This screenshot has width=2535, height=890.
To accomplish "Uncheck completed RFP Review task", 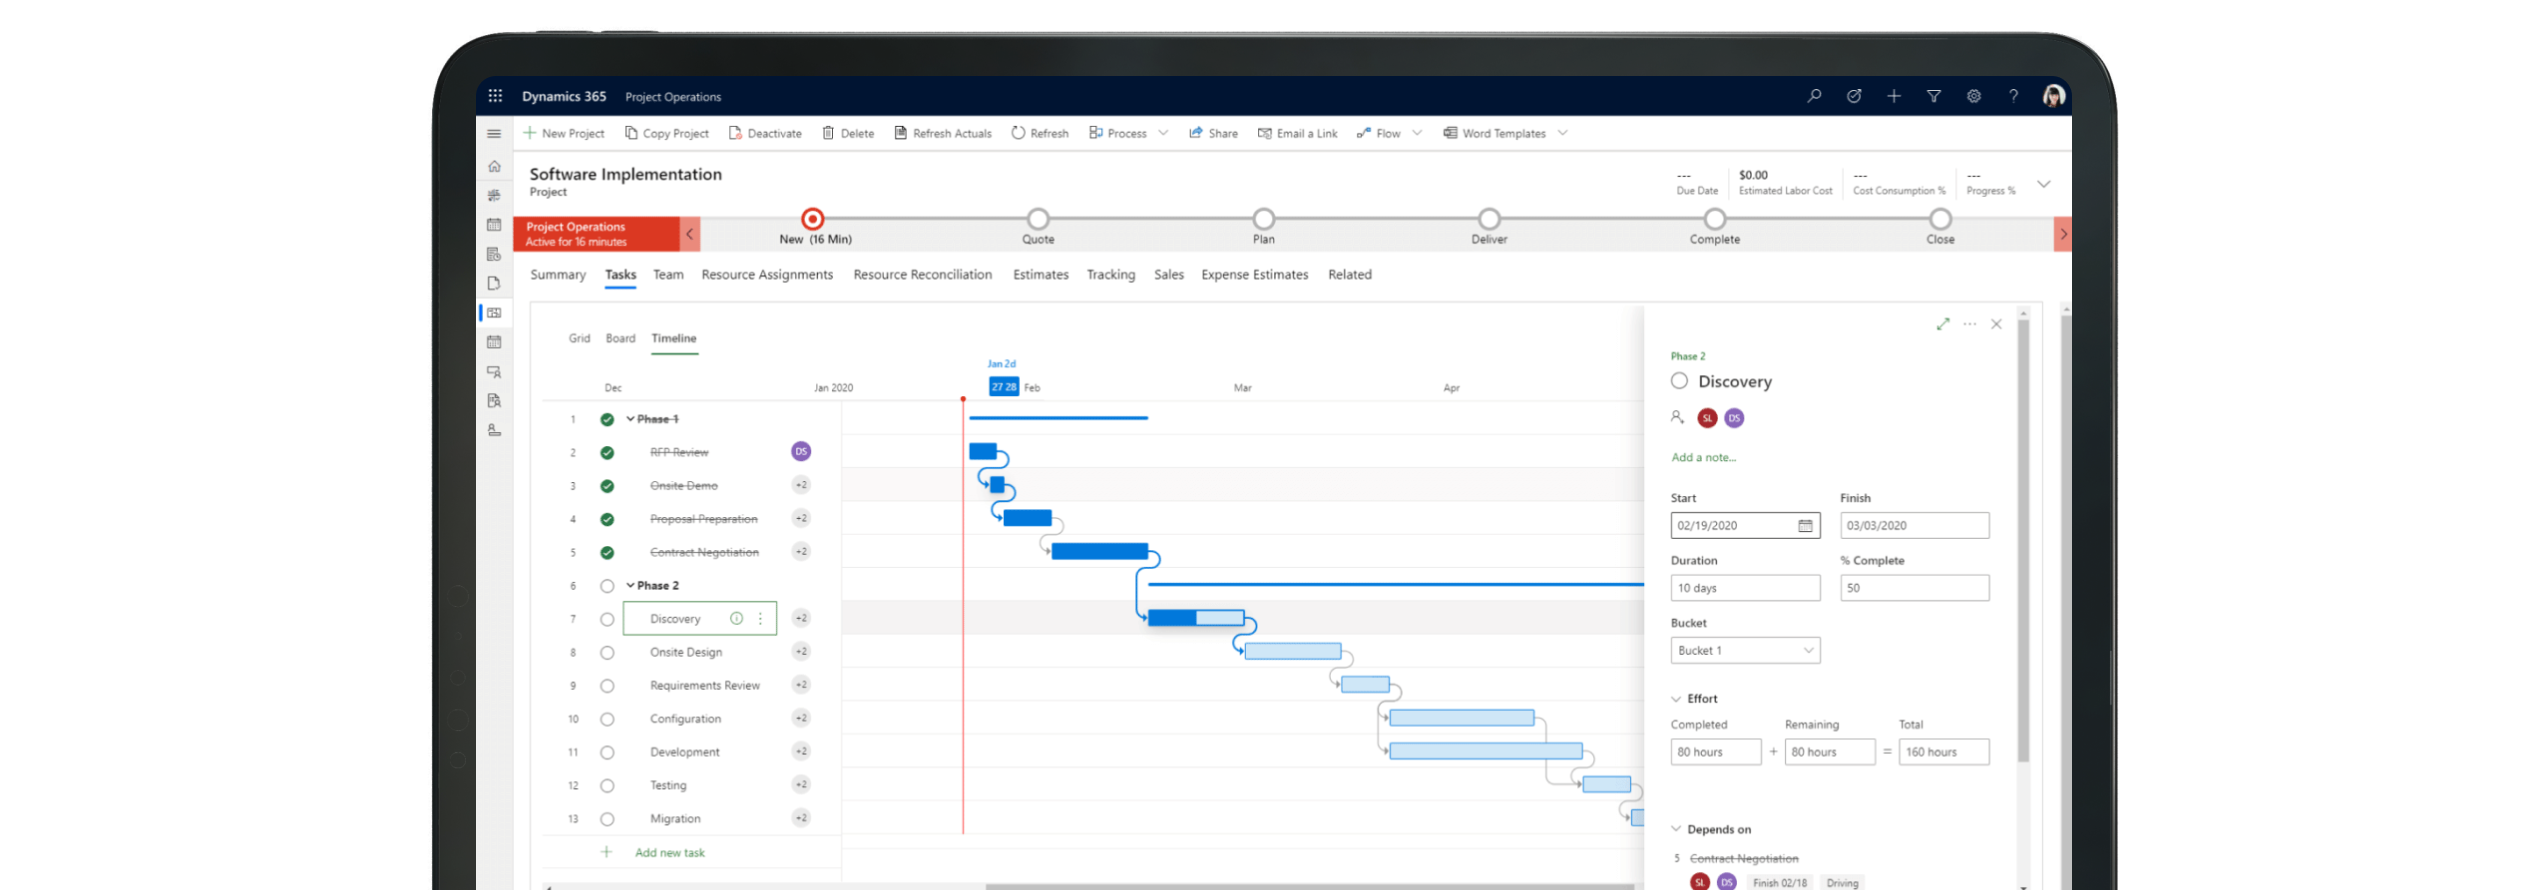I will click(x=607, y=453).
